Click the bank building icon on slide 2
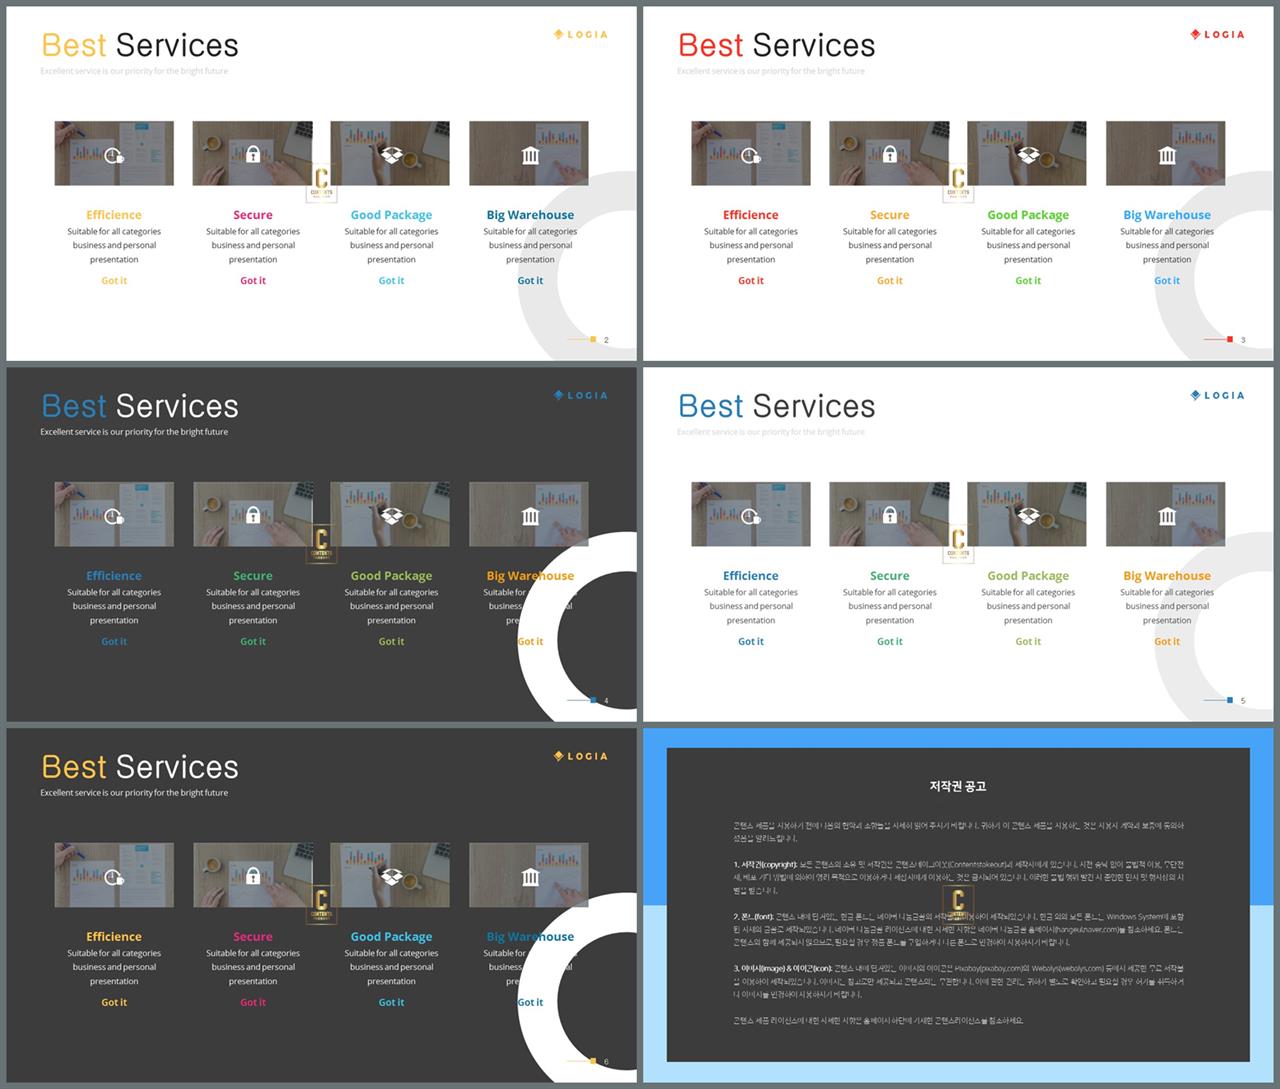 tap(530, 155)
